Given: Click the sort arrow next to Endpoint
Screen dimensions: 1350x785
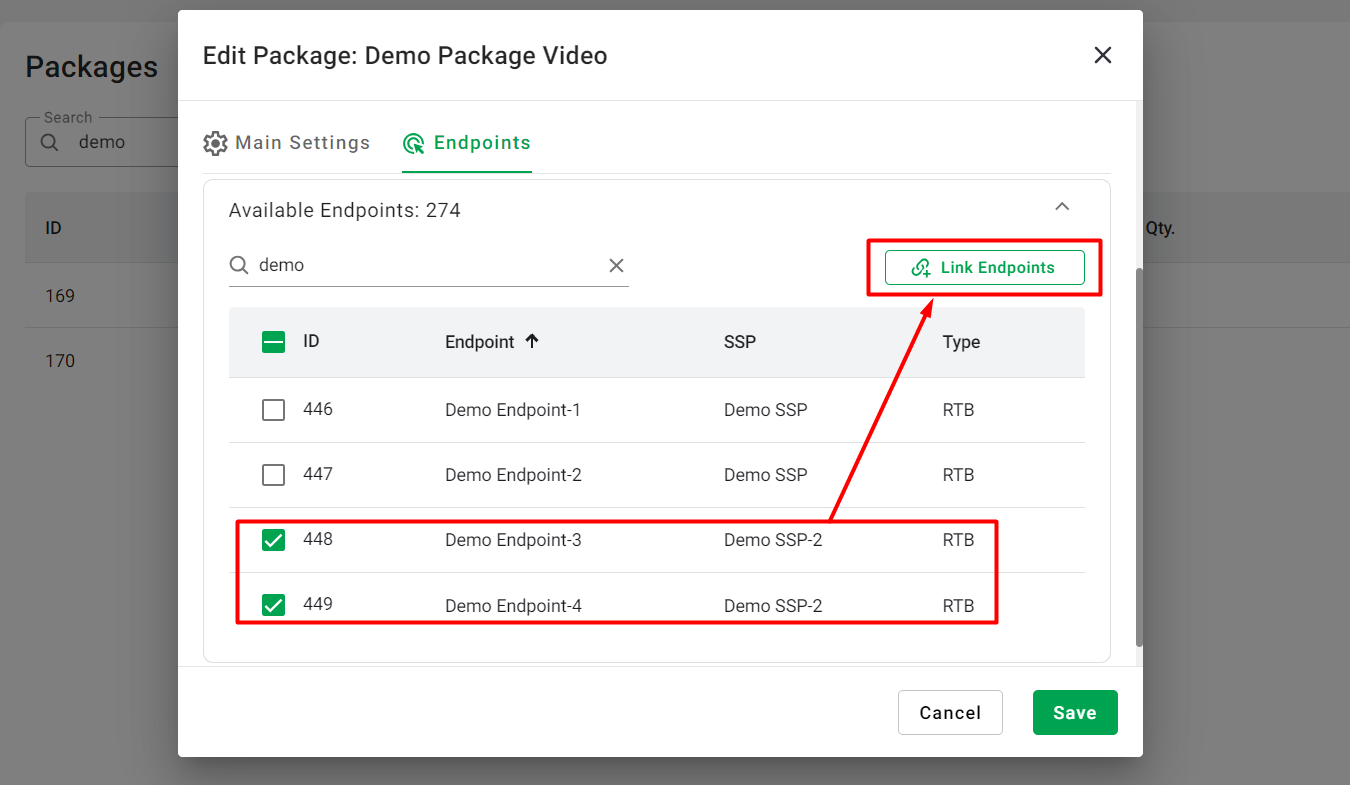Looking at the screenshot, I should coord(532,341).
